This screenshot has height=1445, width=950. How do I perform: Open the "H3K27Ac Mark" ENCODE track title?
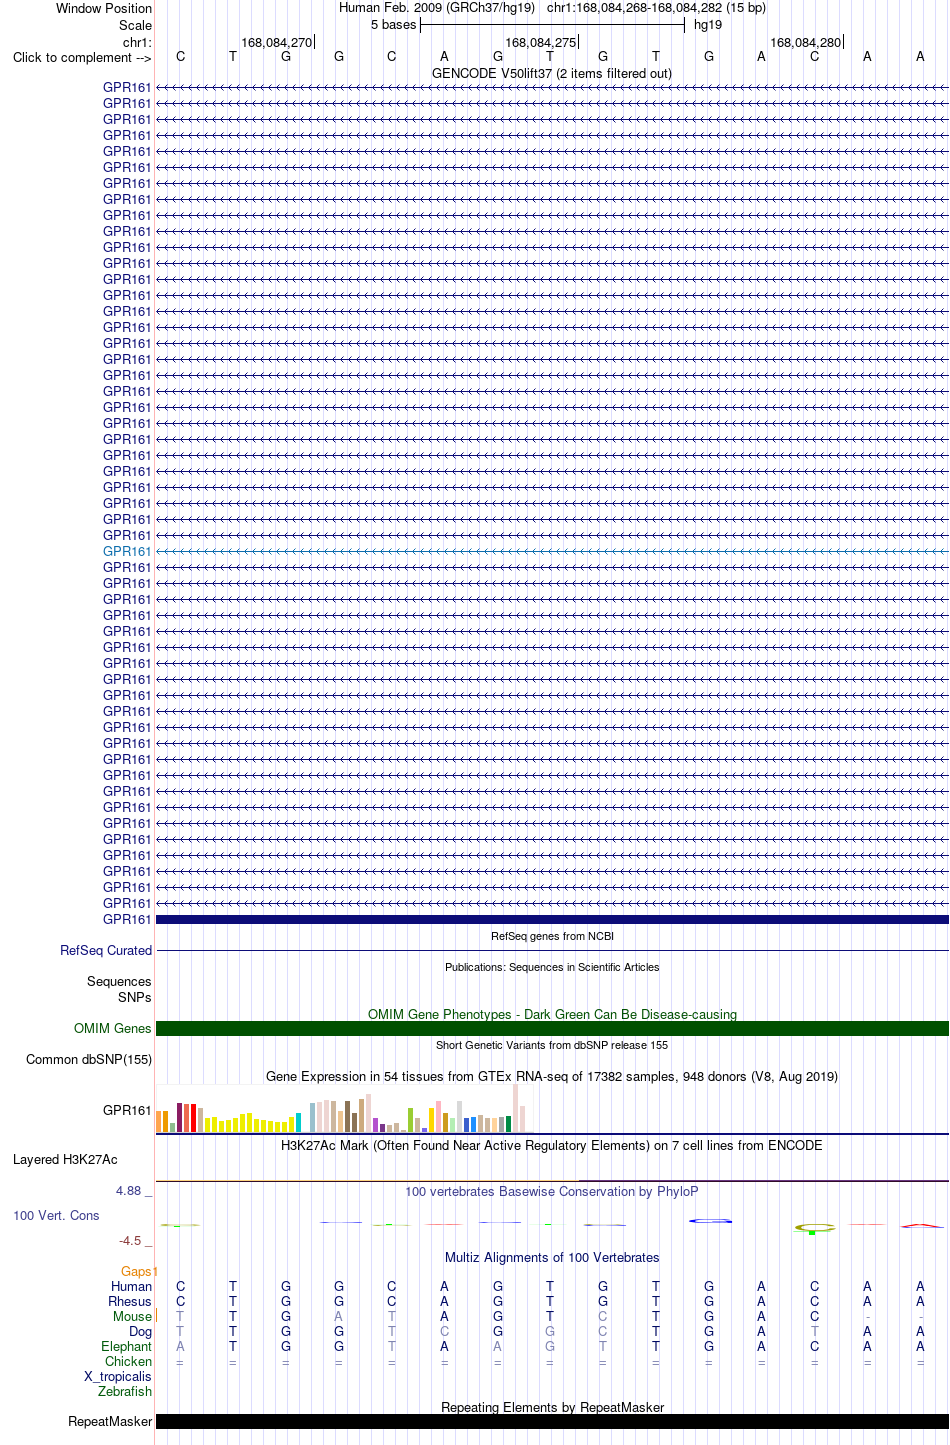click(x=552, y=1145)
